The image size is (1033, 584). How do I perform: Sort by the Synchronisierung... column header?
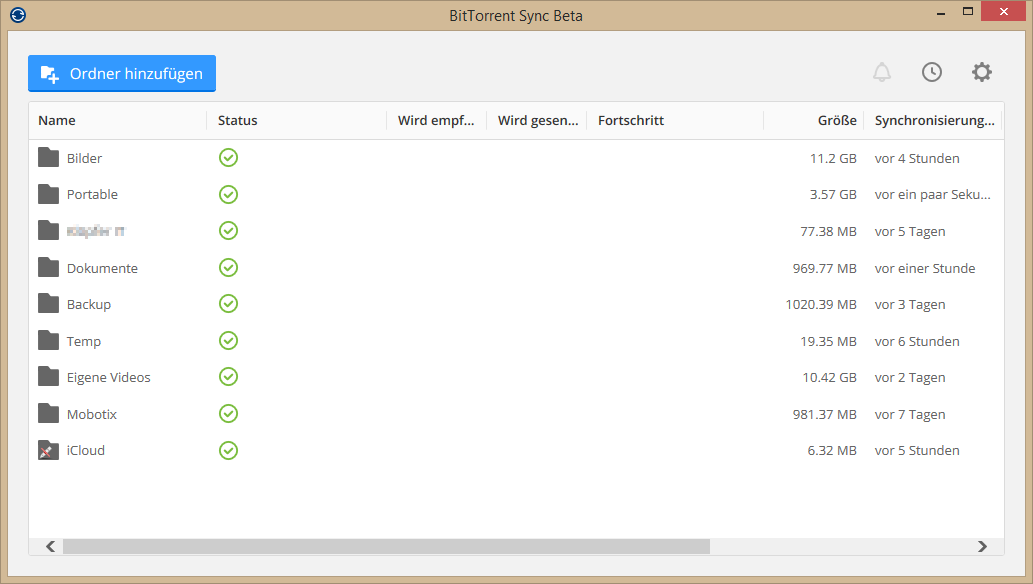coord(934,121)
